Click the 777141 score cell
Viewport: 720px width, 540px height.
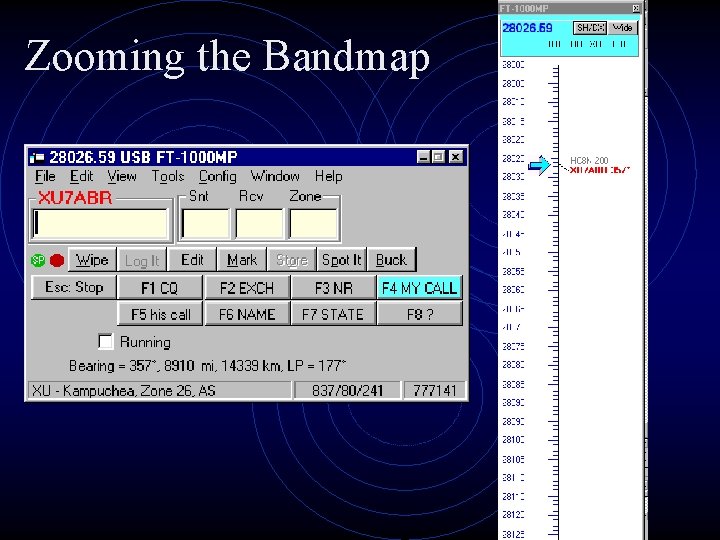435,391
